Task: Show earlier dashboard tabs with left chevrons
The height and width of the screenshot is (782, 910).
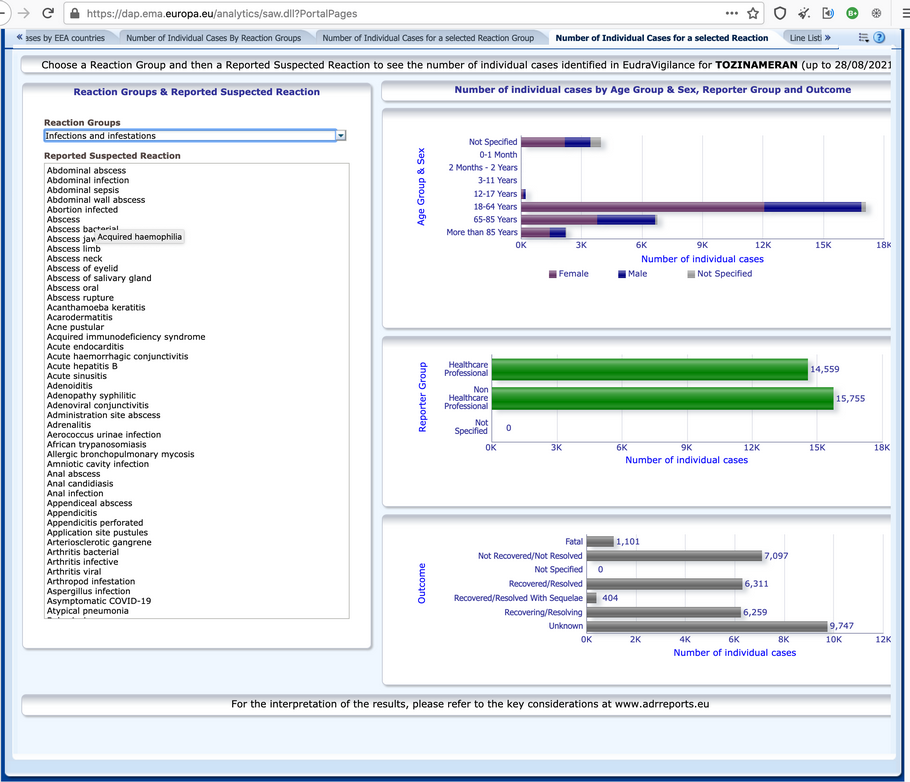Action: (x=20, y=37)
